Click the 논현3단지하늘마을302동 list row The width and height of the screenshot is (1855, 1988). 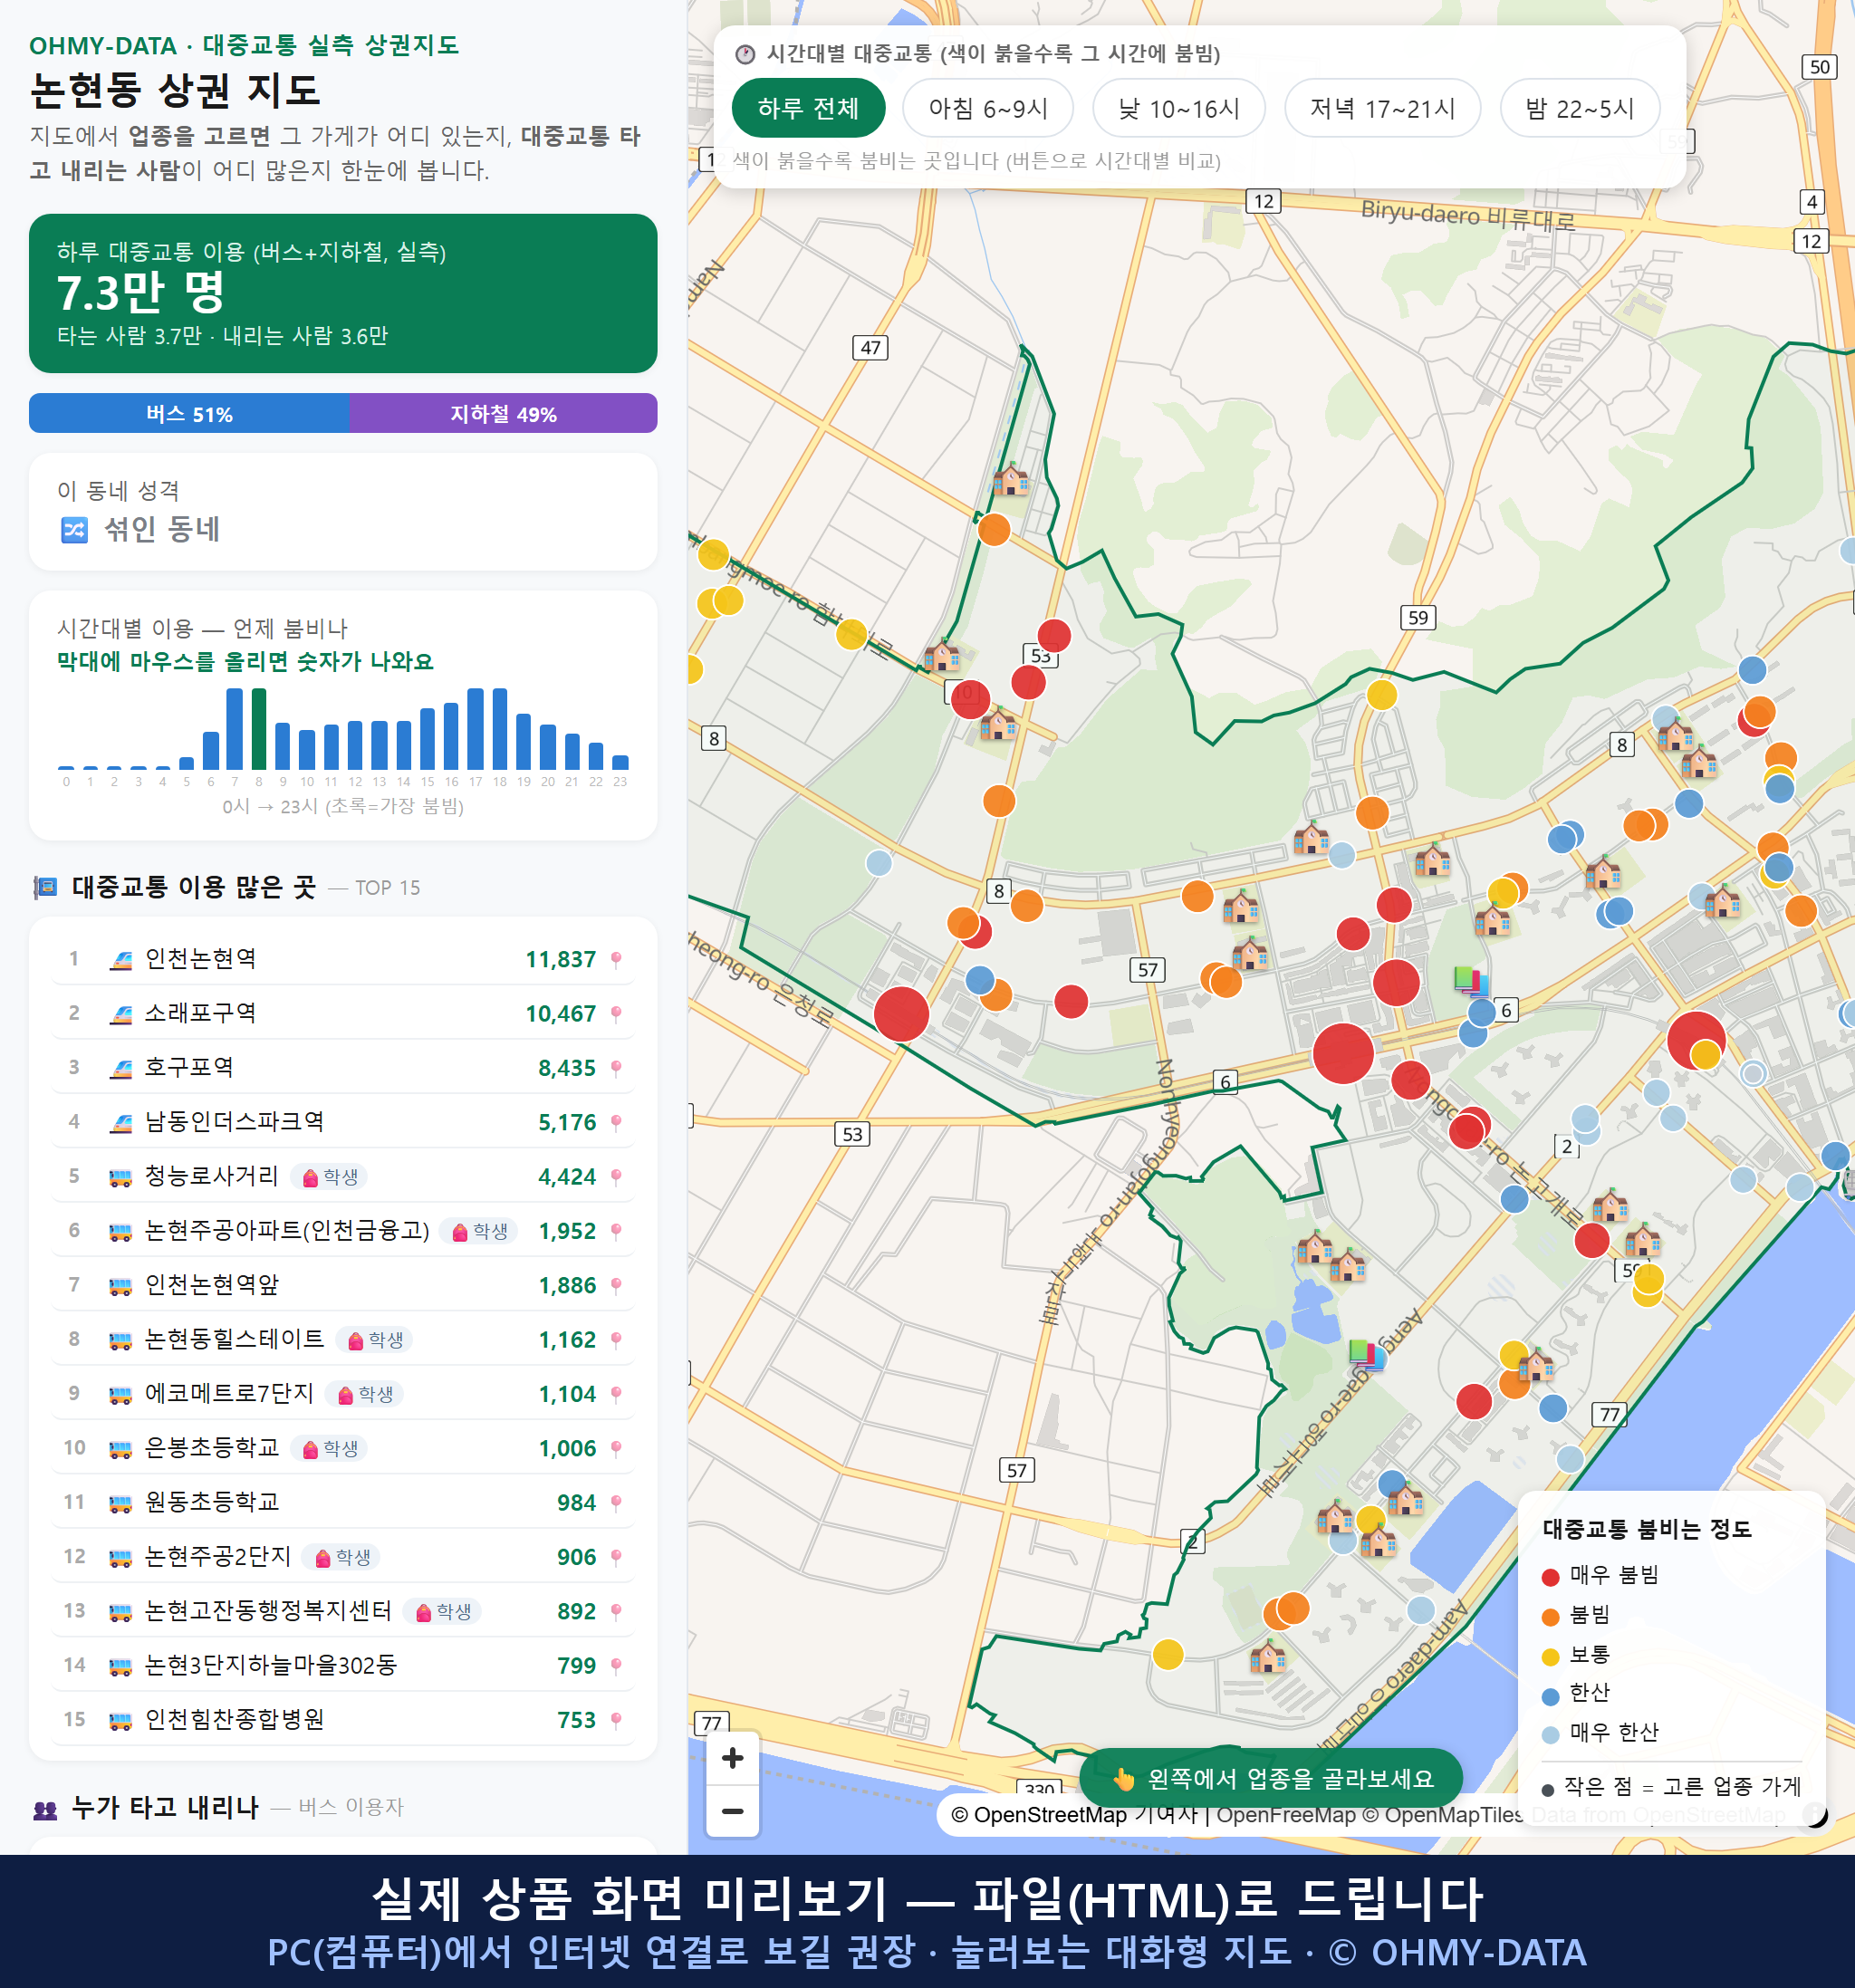click(x=343, y=1666)
